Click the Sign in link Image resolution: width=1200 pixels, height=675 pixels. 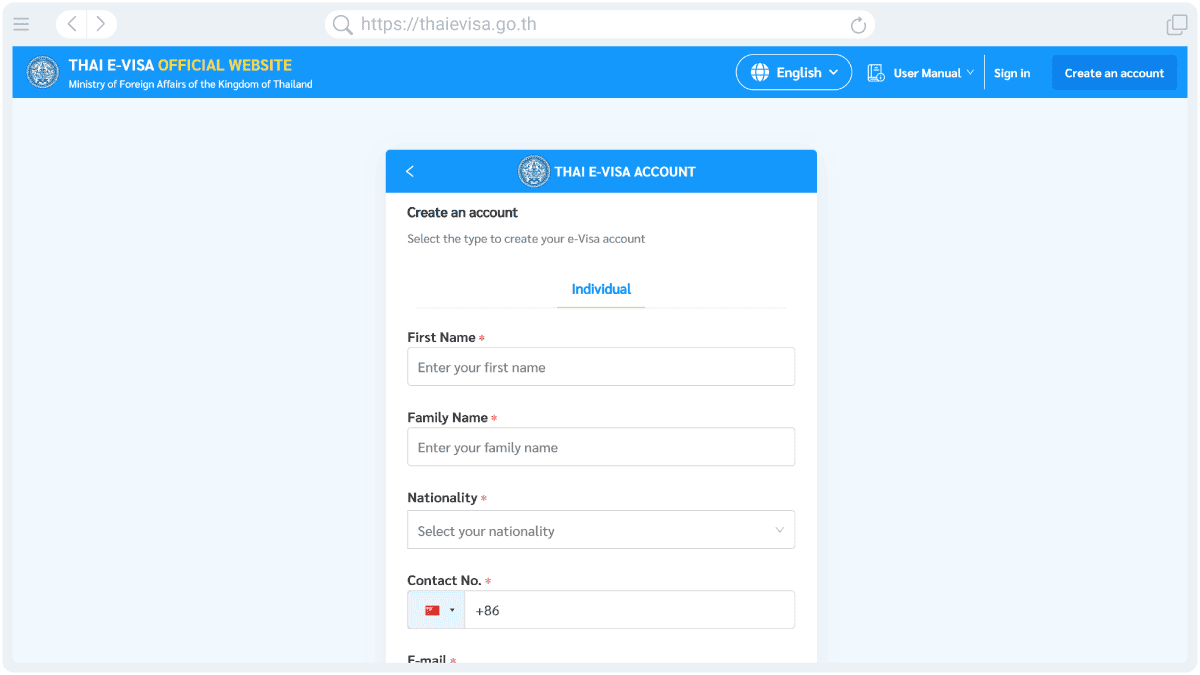pyautogui.click(x=1012, y=72)
